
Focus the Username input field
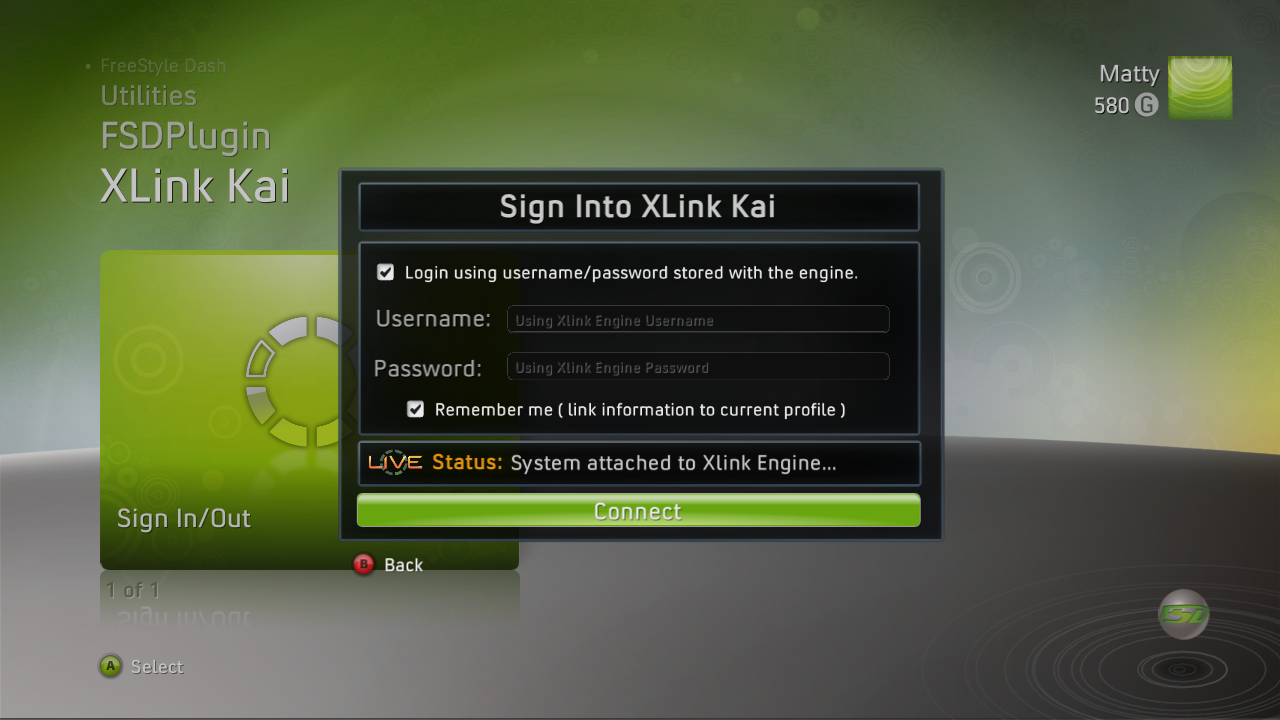pyautogui.click(x=698, y=320)
